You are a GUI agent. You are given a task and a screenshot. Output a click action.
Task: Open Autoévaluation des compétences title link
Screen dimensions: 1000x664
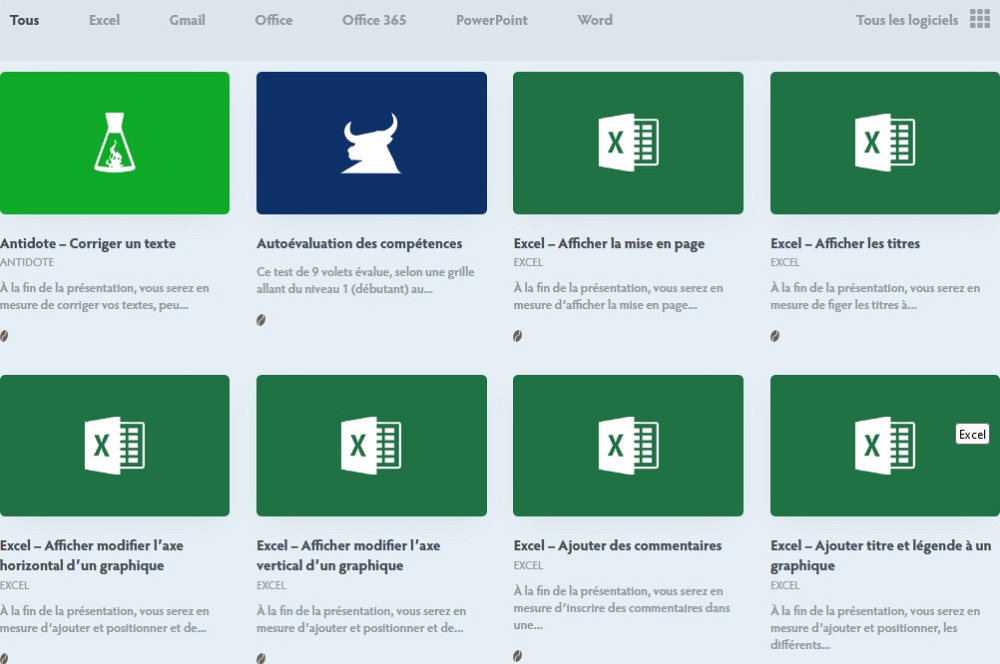point(359,243)
